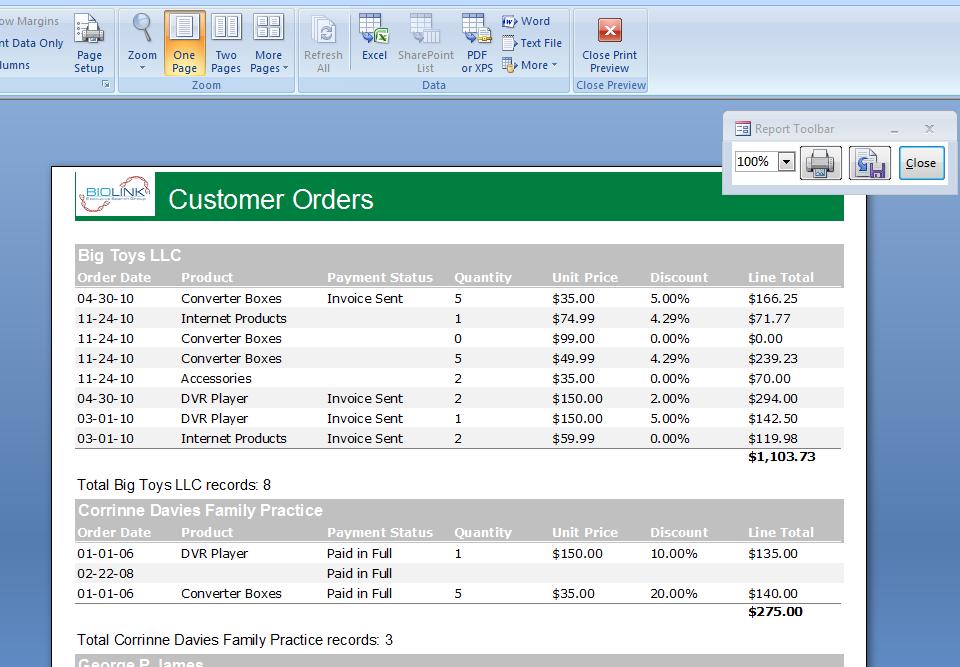Screen dimensions: 960x667
Task: Click Close Print Preview
Action: point(609,43)
